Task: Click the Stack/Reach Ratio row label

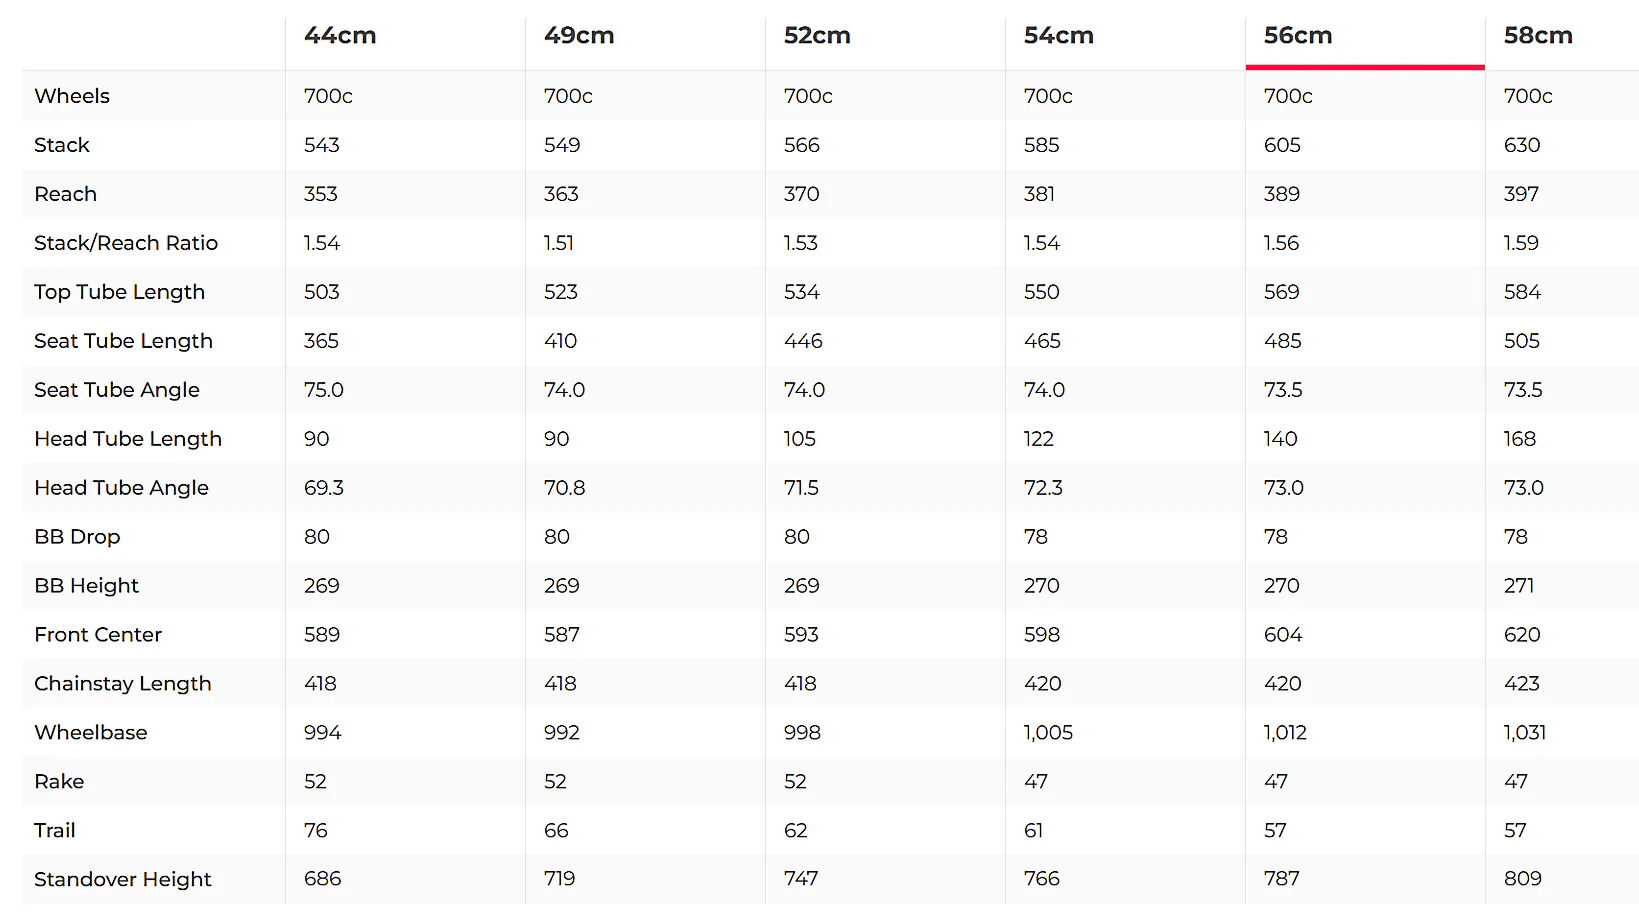Action: [126, 243]
